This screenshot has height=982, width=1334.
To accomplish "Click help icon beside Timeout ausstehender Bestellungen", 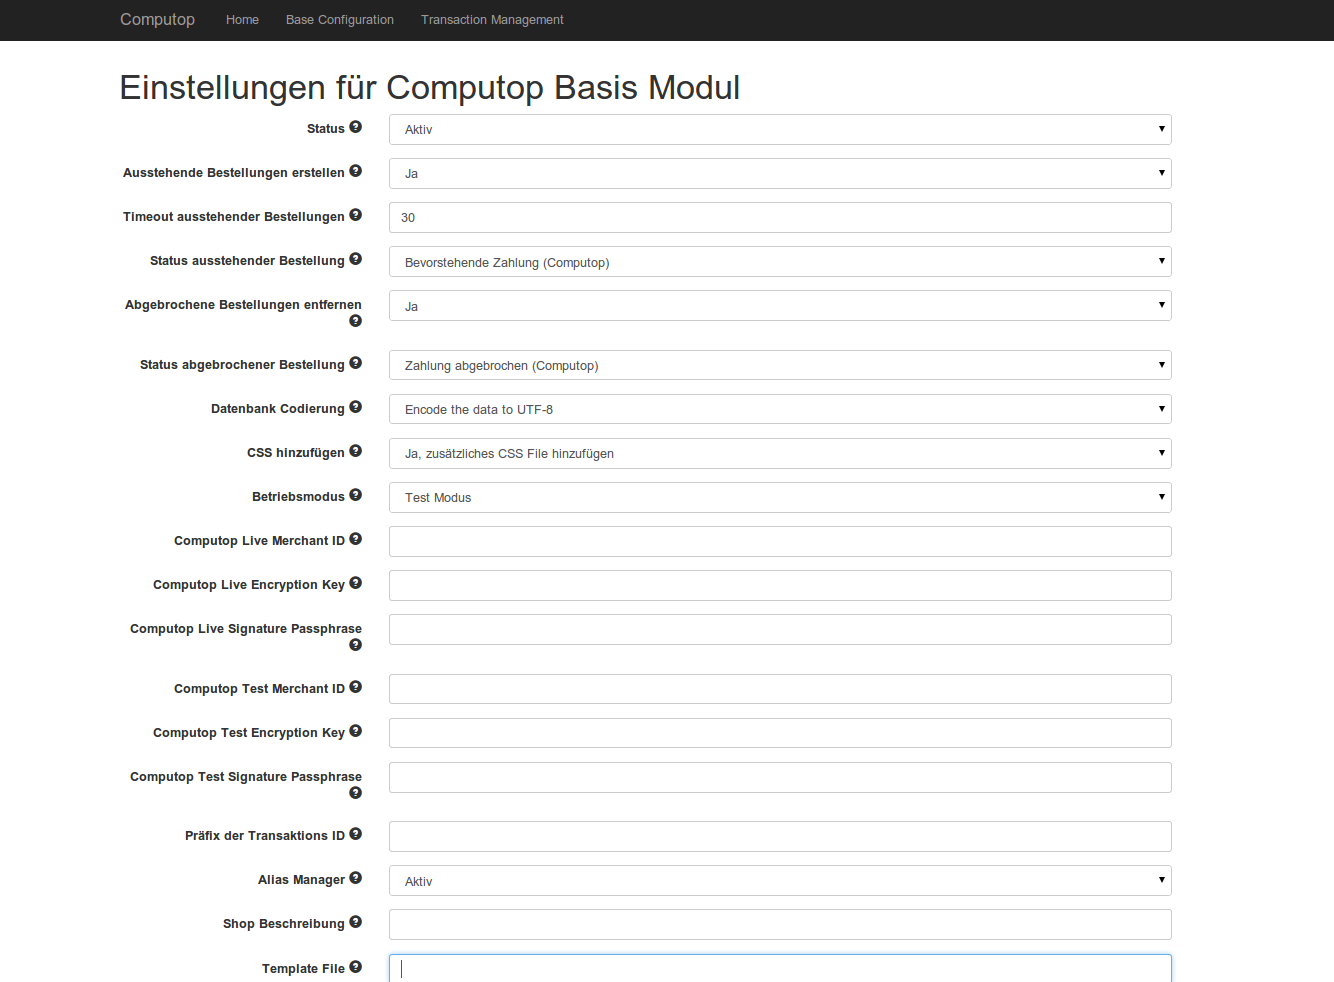I will tap(355, 215).
